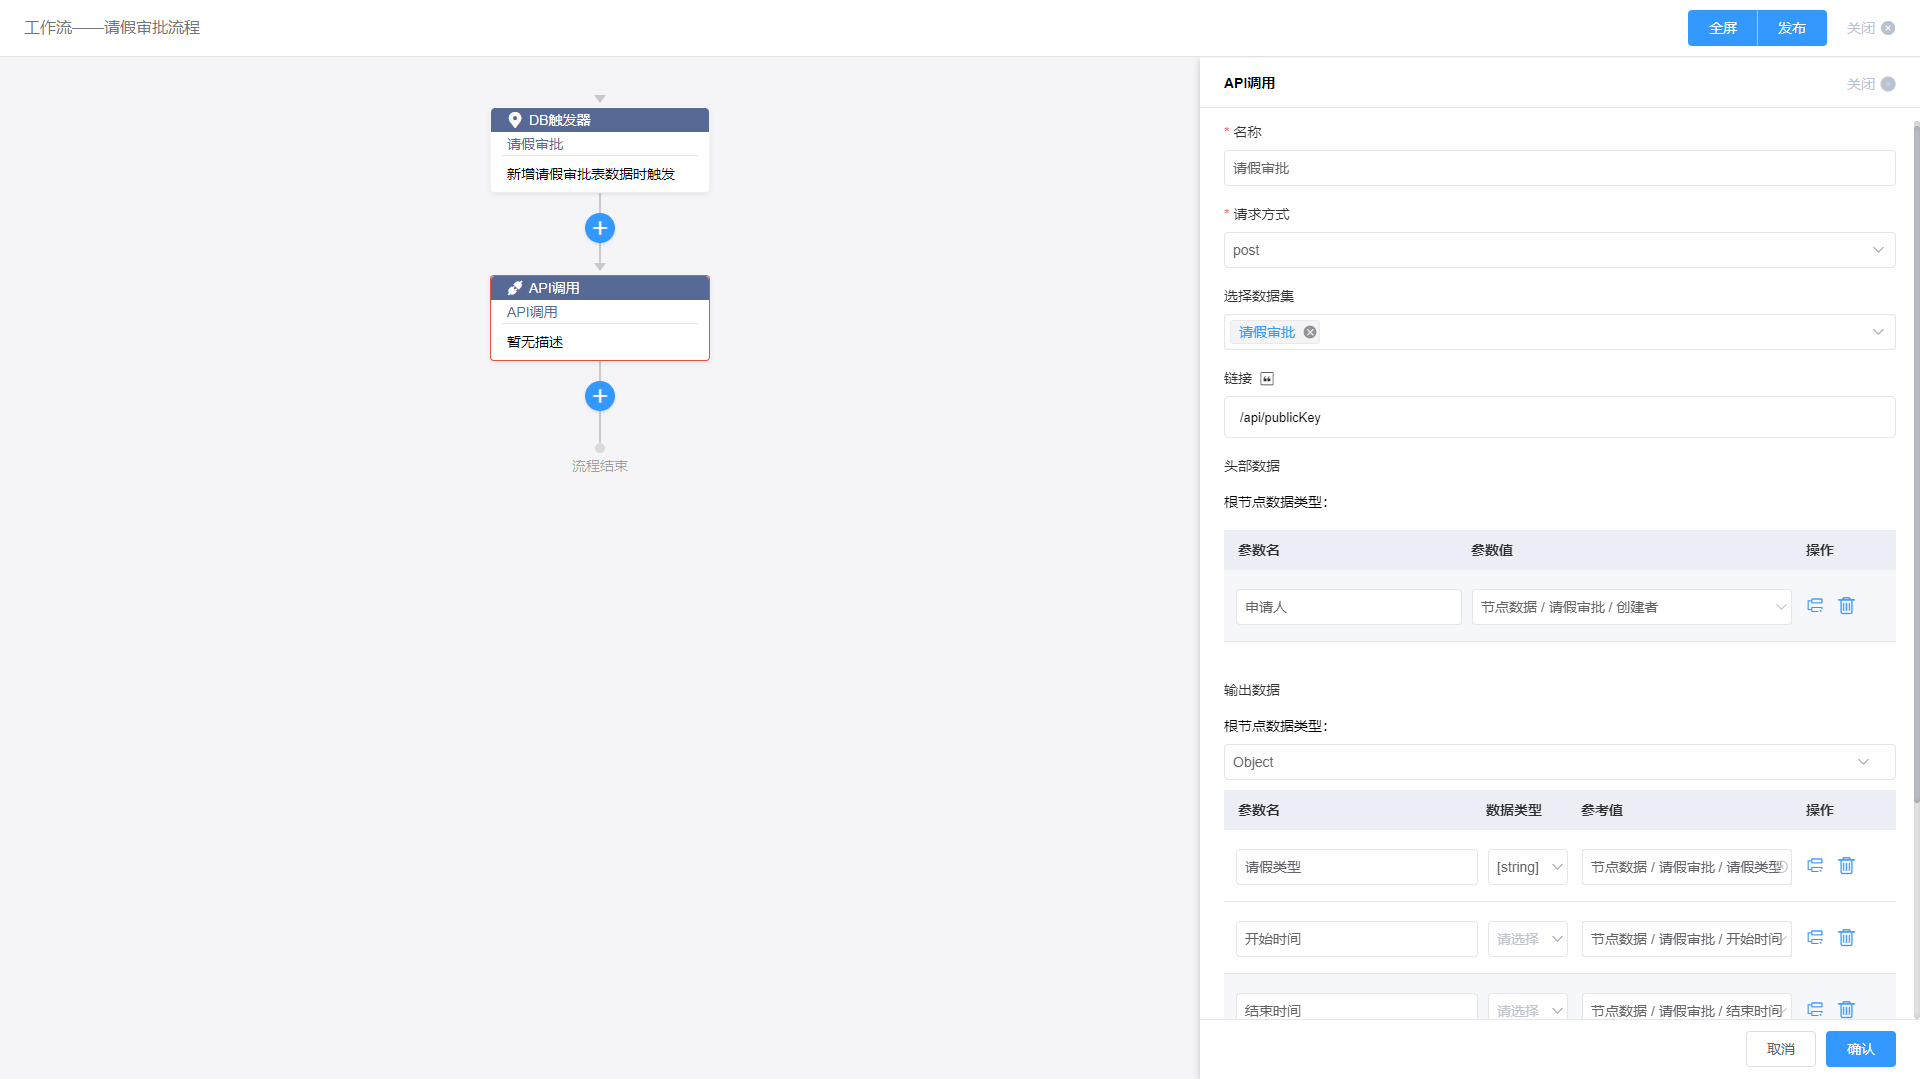Open the [string] data type dropdown
This screenshot has width=1920, height=1079.
[1528, 867]
